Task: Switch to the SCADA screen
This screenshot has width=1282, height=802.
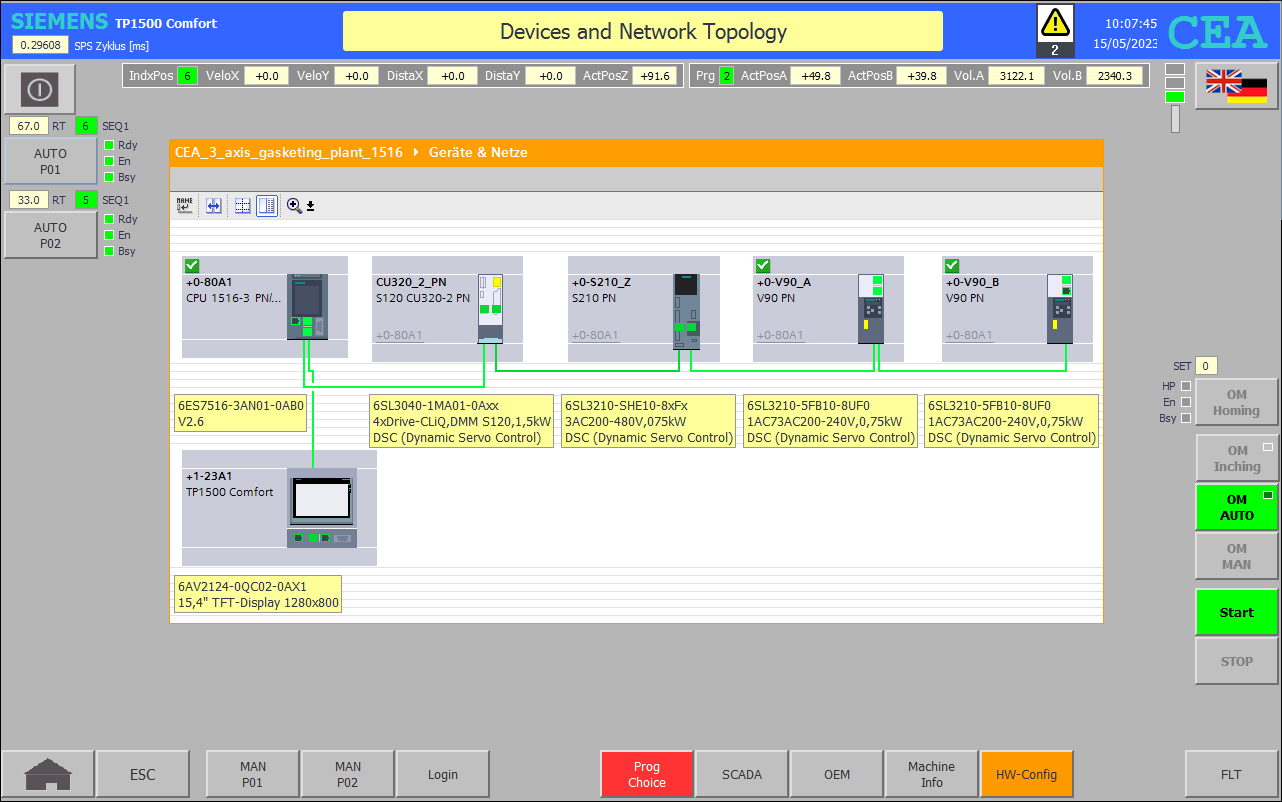Action: [x=742, y=774]
